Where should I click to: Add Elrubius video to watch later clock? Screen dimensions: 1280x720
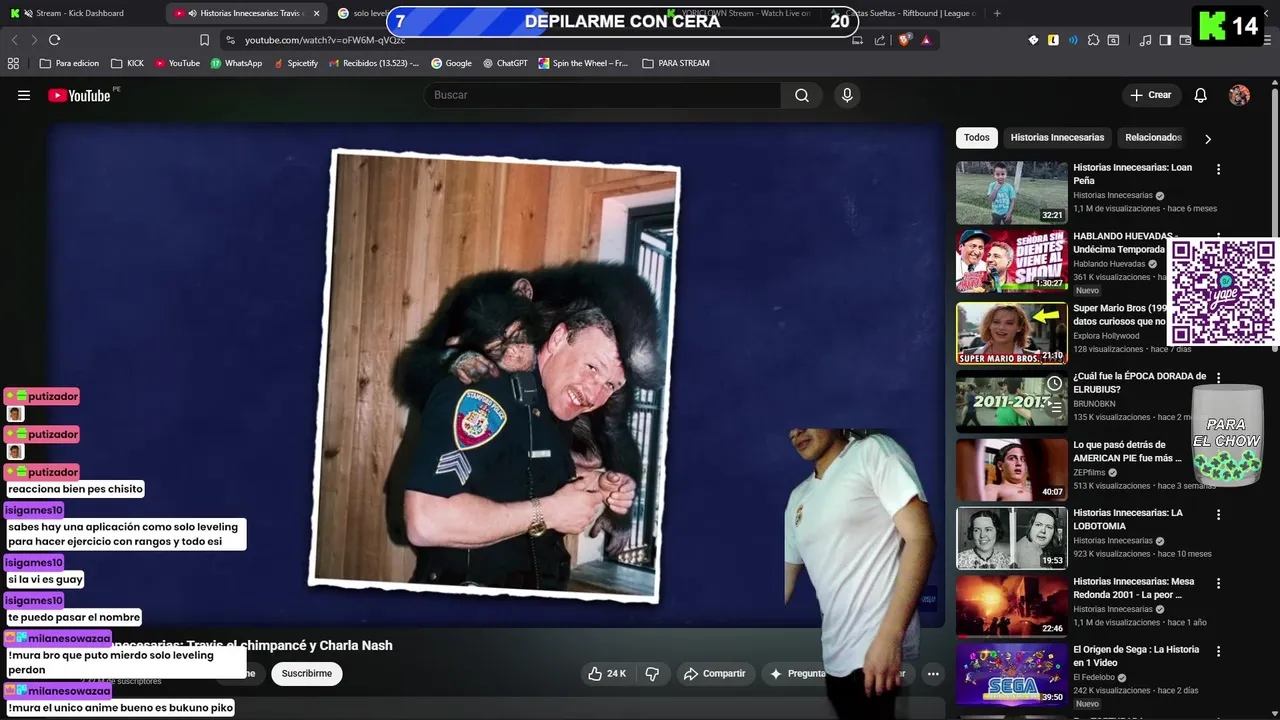pos(1054,383)
